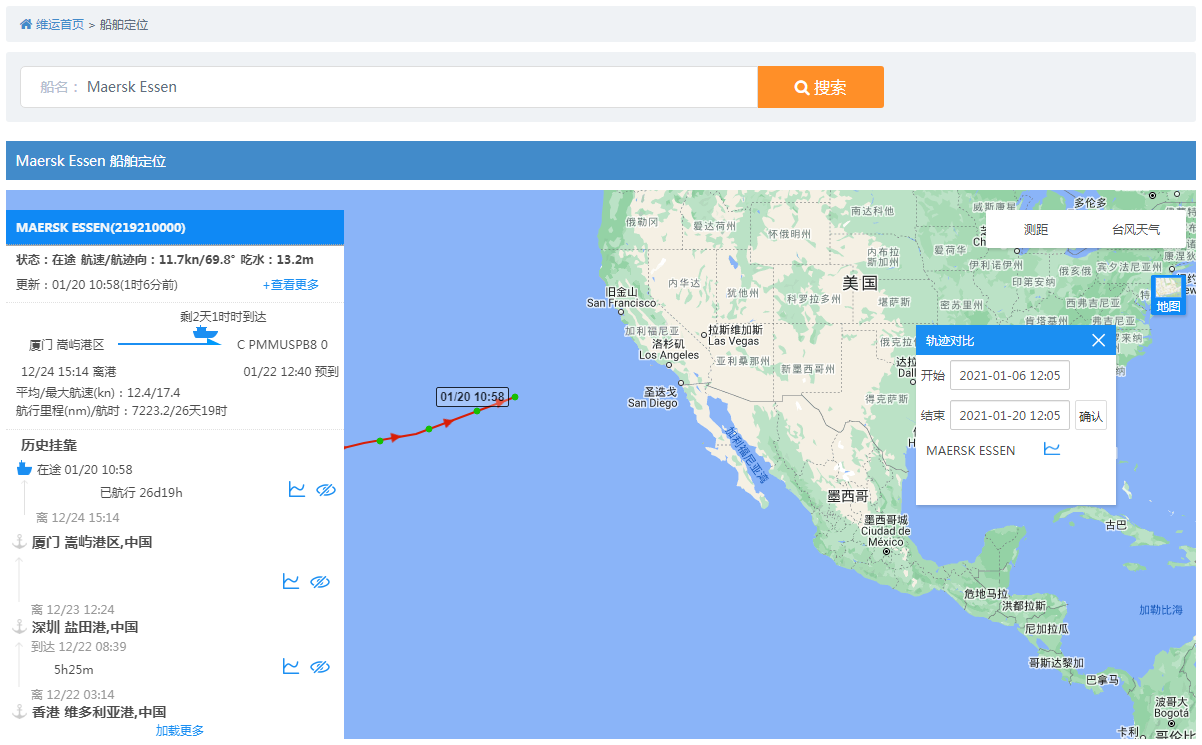Click the 剩2天1时到达 remaining time text

pos(223,316)
